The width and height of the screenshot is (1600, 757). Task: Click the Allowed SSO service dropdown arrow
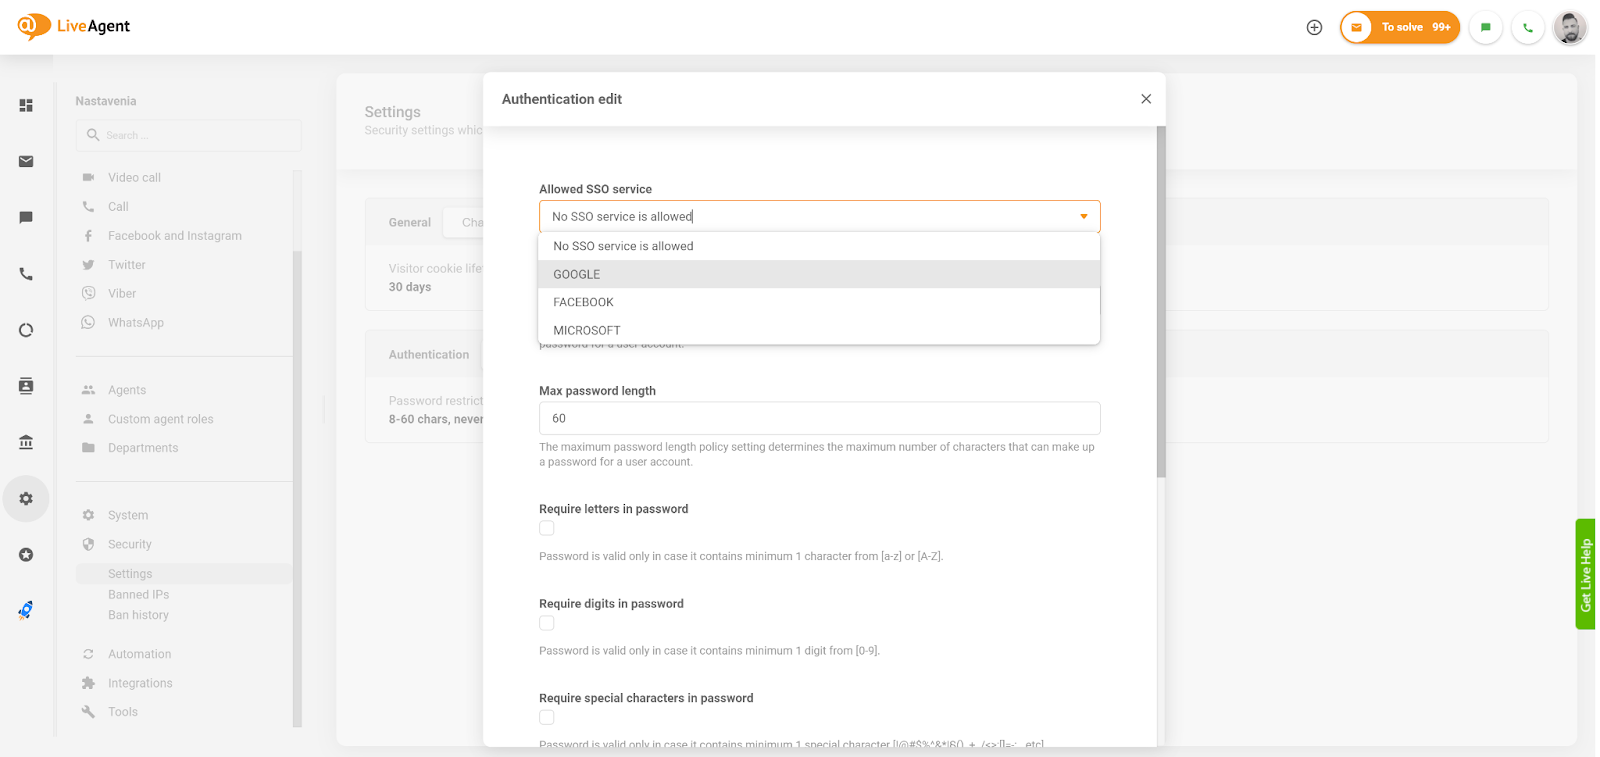[1083, 216]
